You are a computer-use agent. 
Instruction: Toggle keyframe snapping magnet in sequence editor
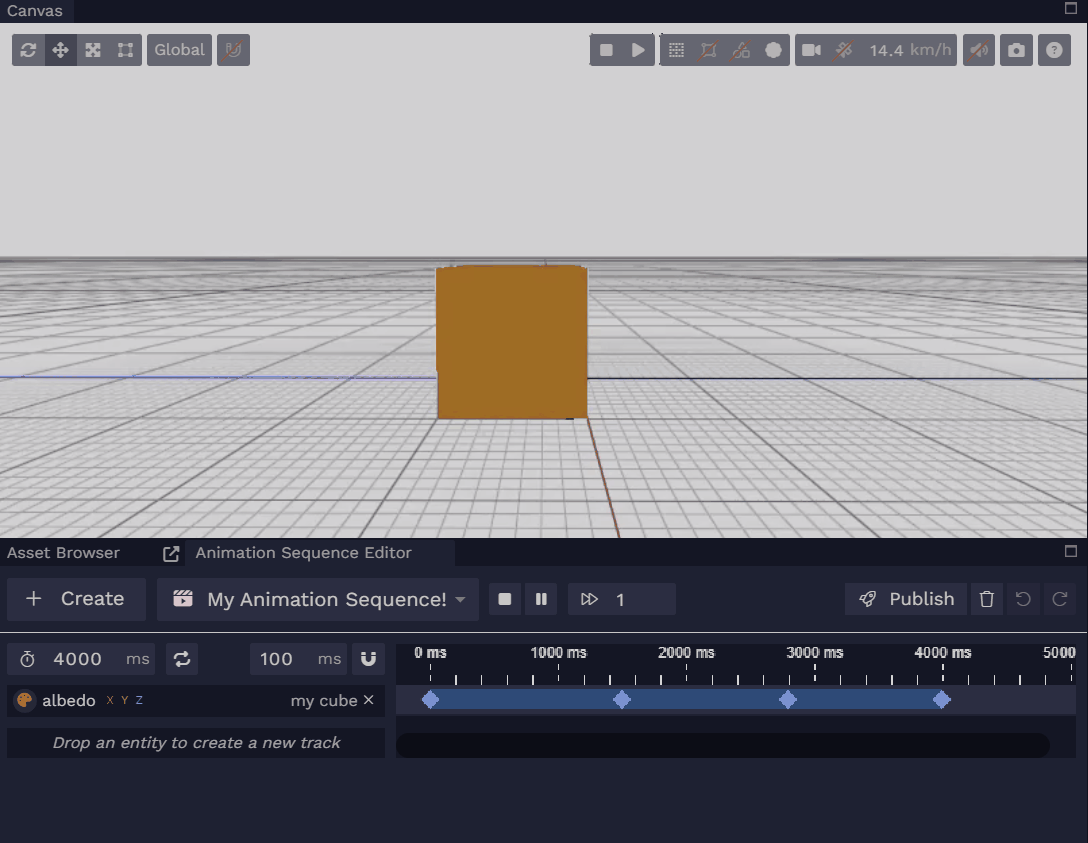(x=368, y=659)
